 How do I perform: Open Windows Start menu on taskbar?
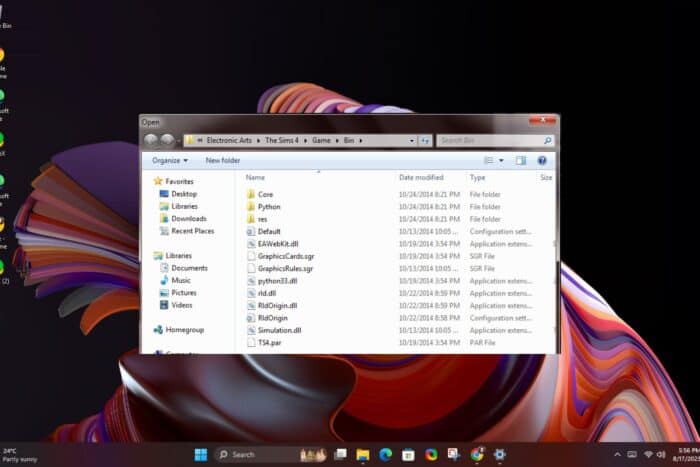click(x=200, y=454)
